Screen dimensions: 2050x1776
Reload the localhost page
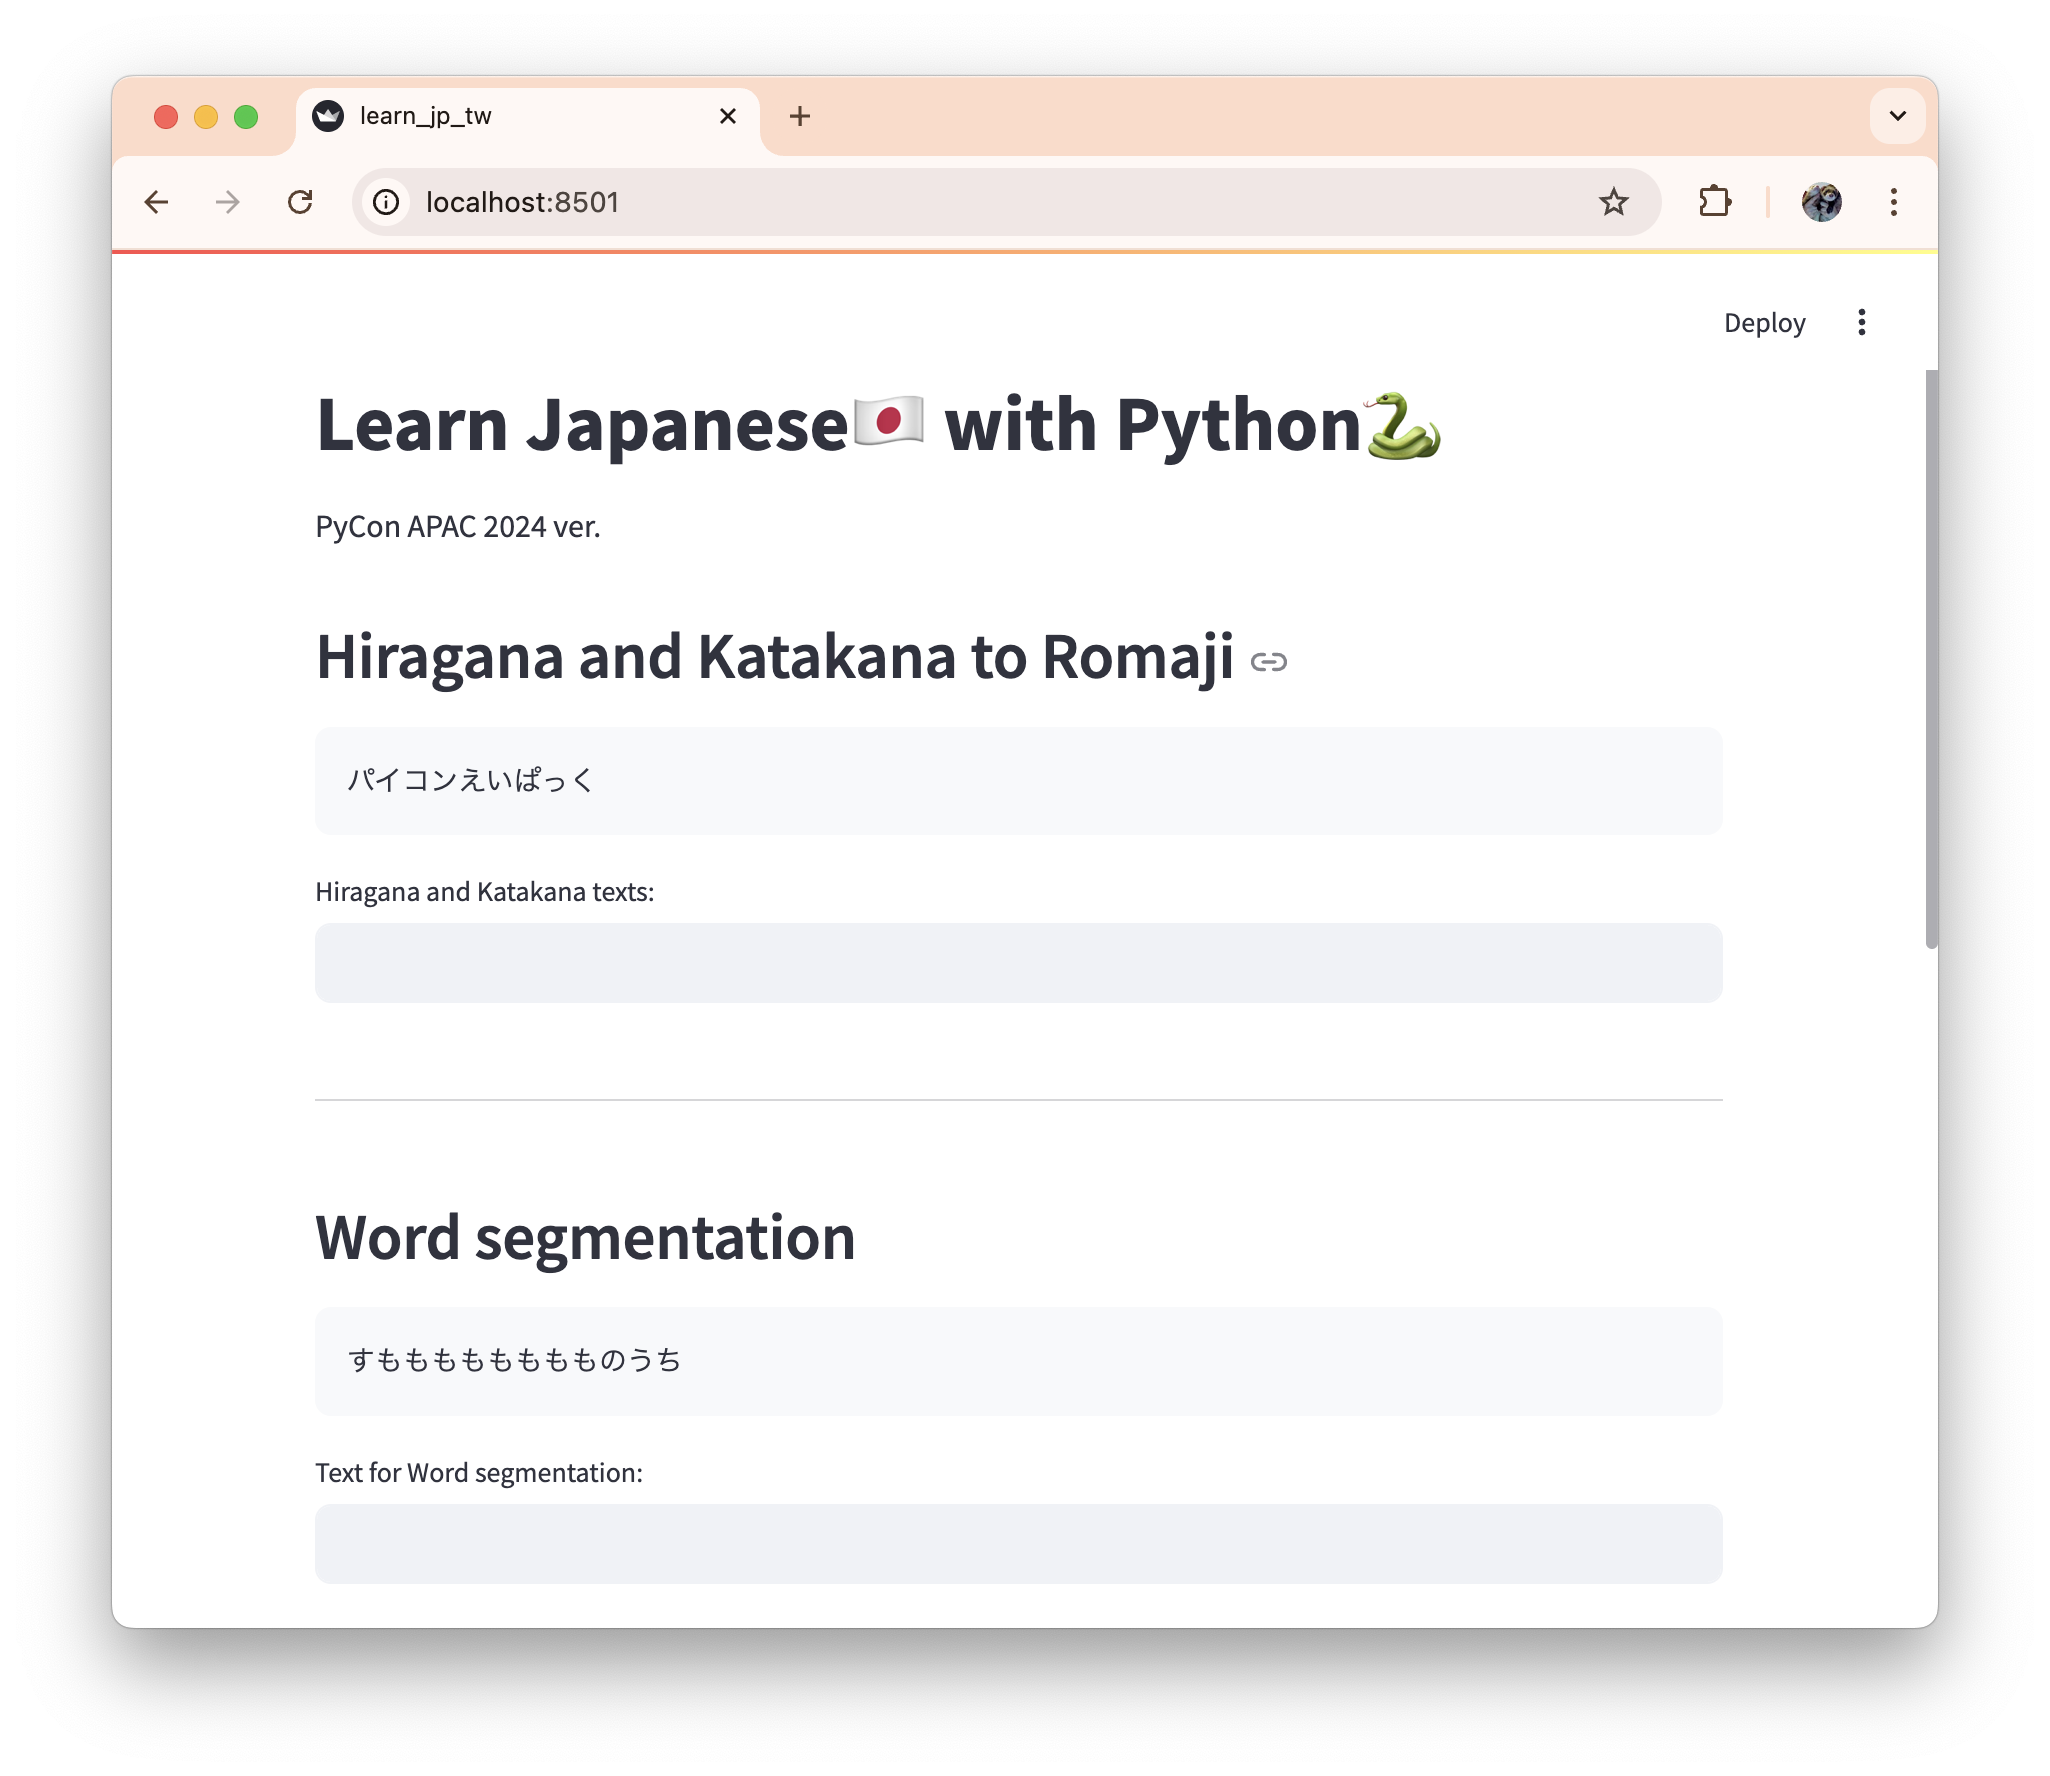300,202
